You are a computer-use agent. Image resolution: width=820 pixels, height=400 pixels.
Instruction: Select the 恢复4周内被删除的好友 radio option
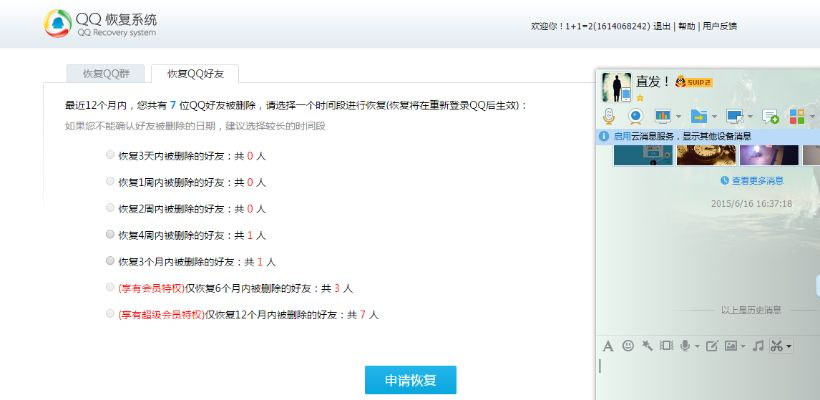(109, 234)
